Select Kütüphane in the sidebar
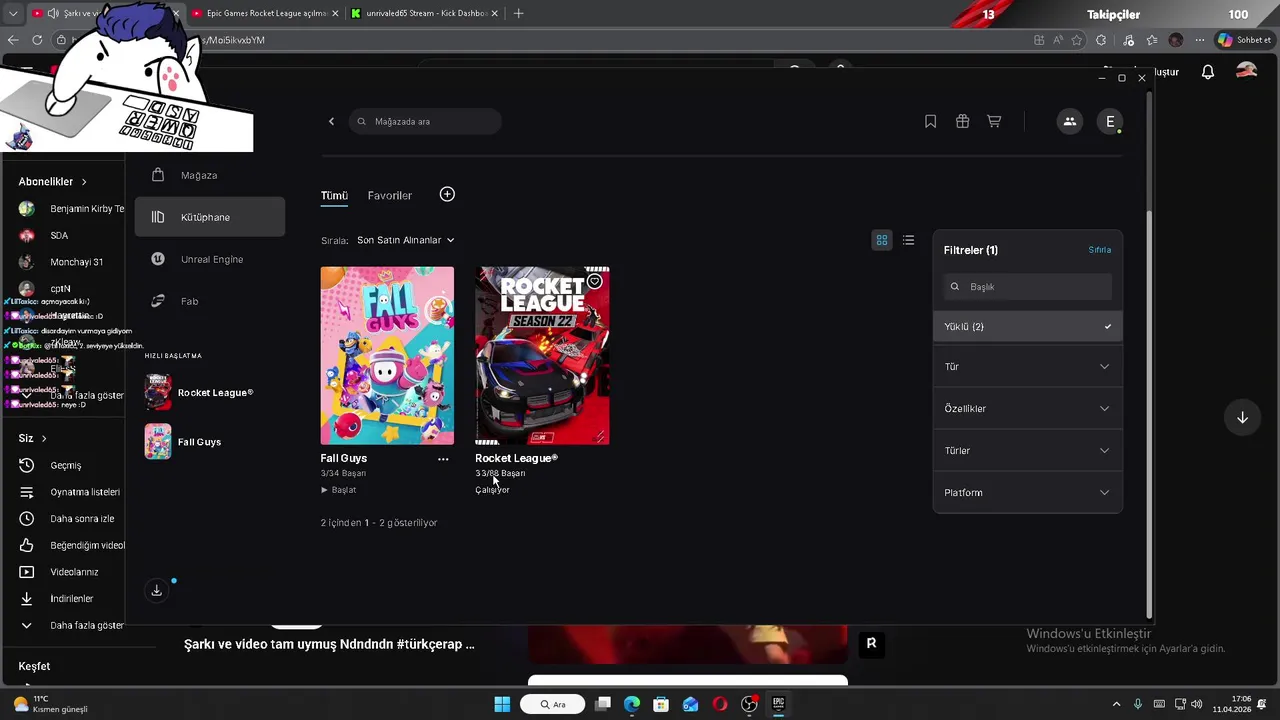This screenshot has height=720, width=1280. coord(210,217)
